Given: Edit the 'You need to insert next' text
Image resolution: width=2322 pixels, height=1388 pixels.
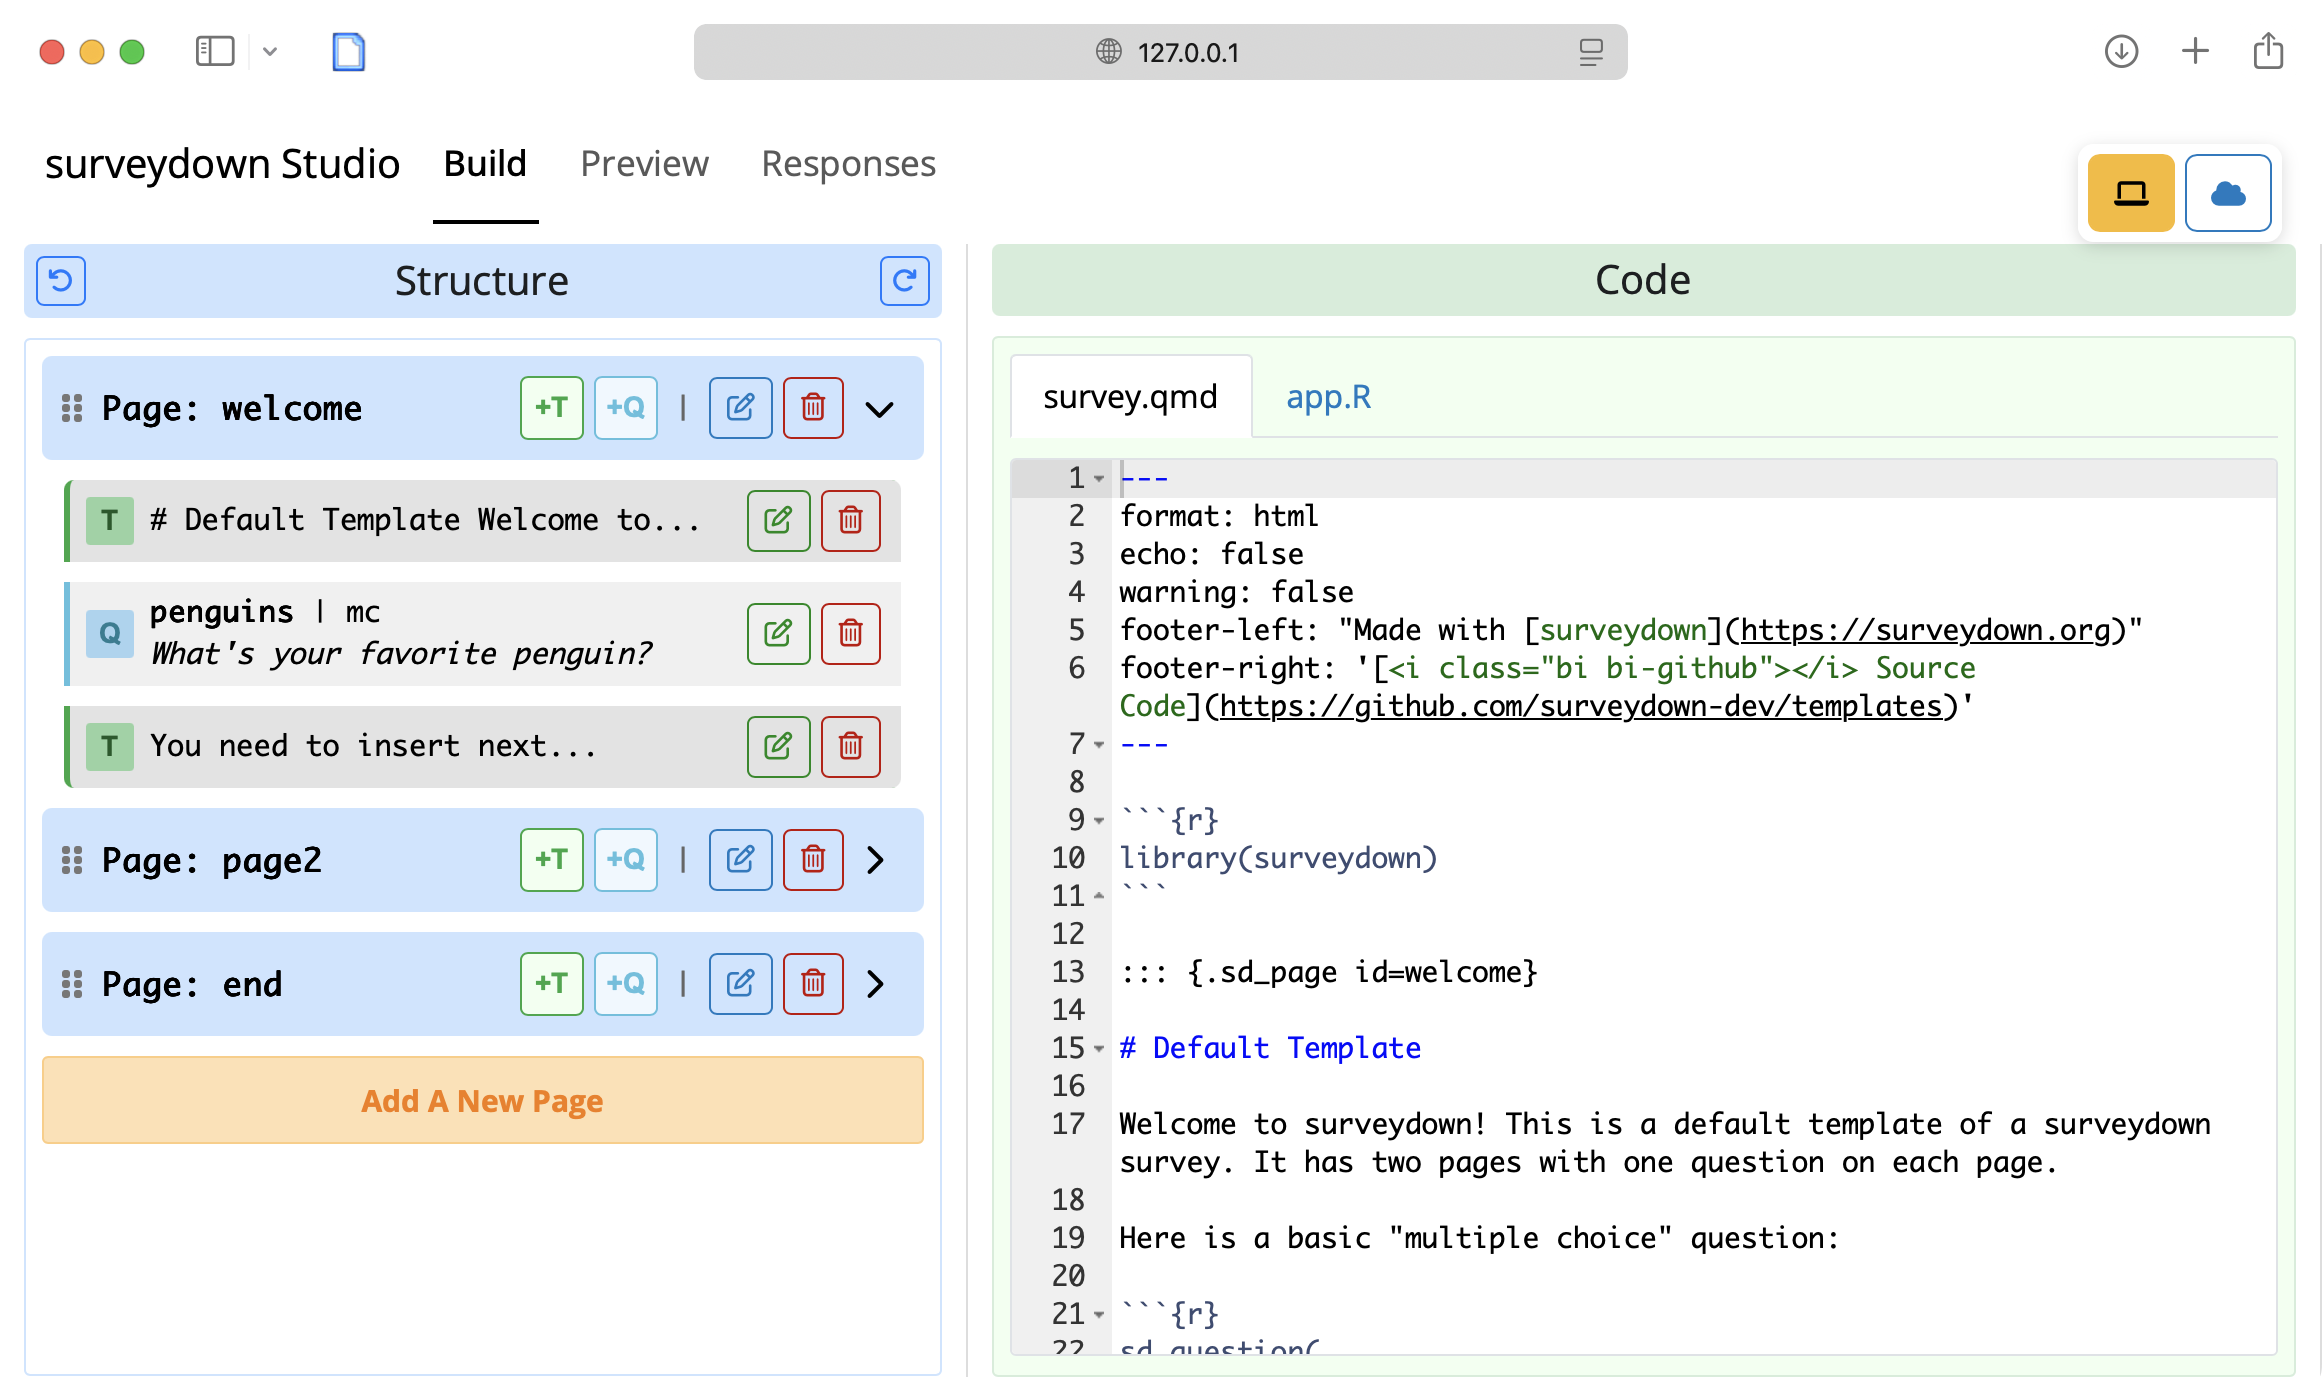Looking at the screenshot, I should coord(778,746).
